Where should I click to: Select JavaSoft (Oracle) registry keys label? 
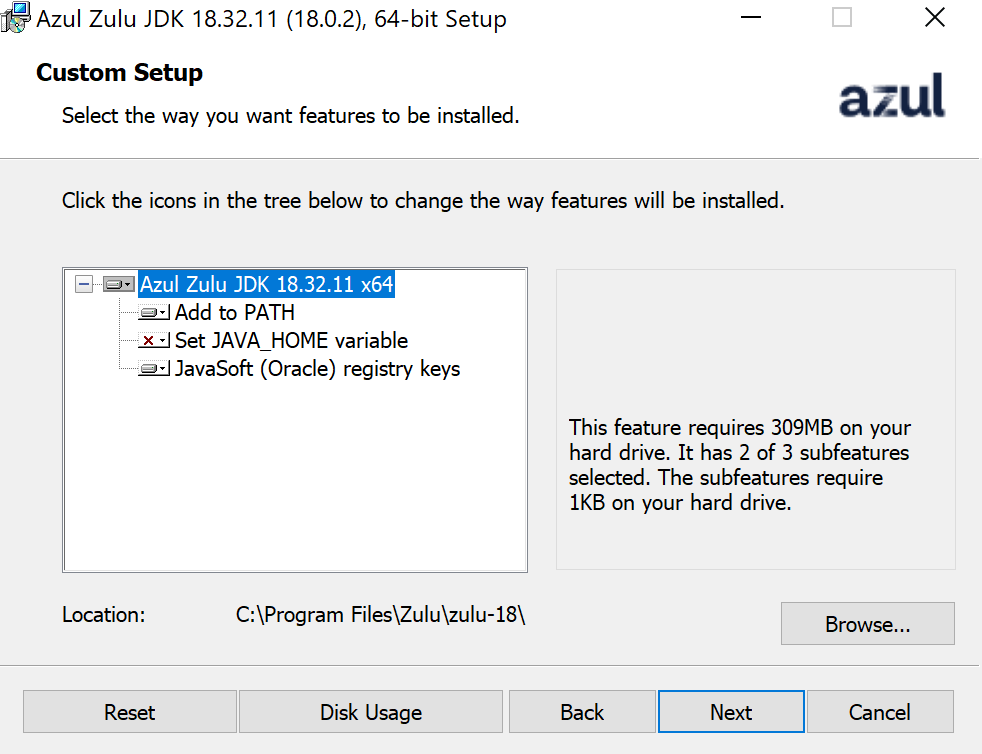point(317,369)
